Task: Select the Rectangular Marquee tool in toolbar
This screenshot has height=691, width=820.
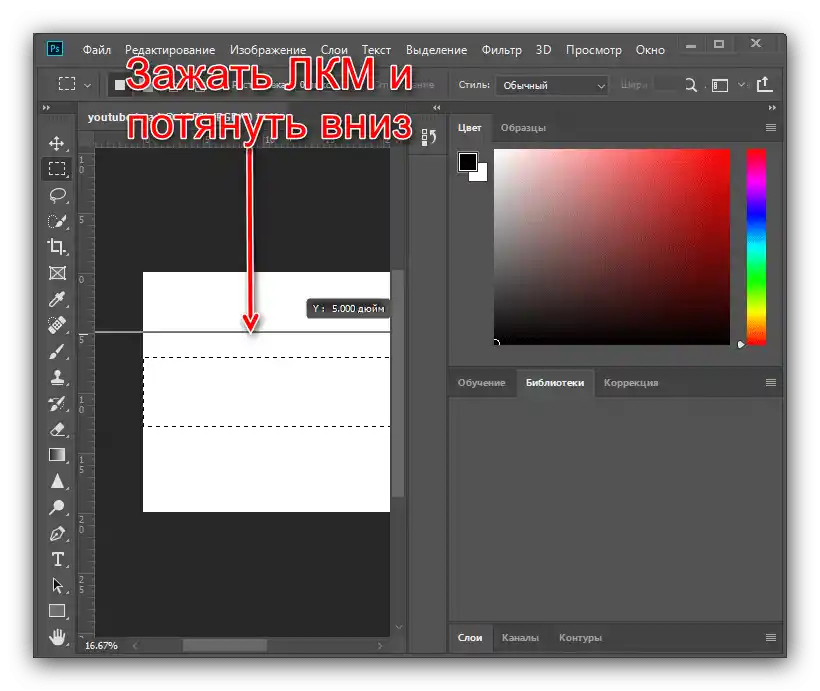Action: point(57,168)
